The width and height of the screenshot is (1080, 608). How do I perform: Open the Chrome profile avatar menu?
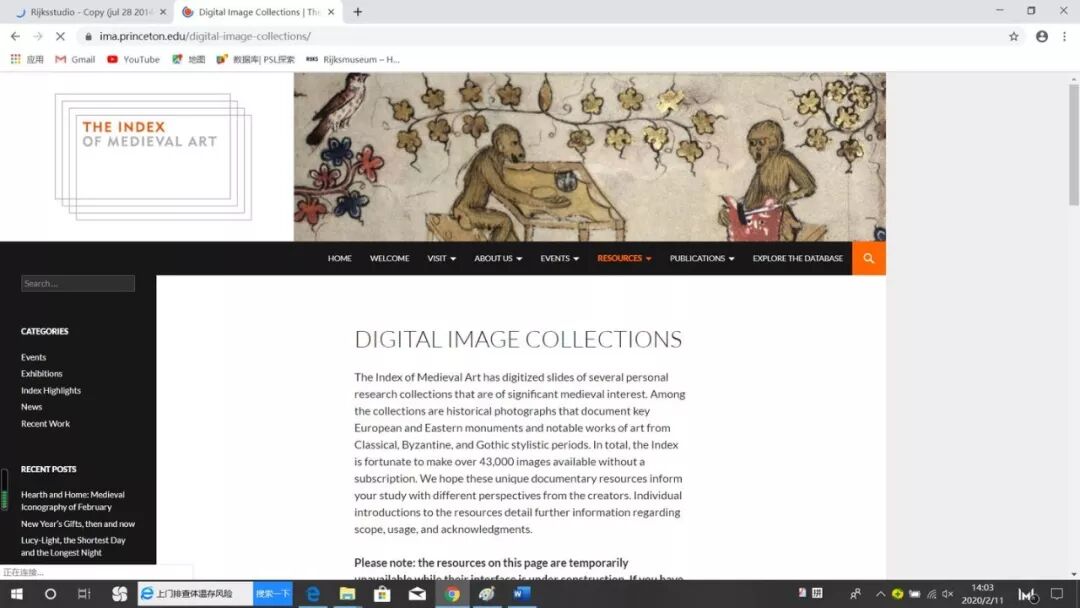[x=1041, y=36]
